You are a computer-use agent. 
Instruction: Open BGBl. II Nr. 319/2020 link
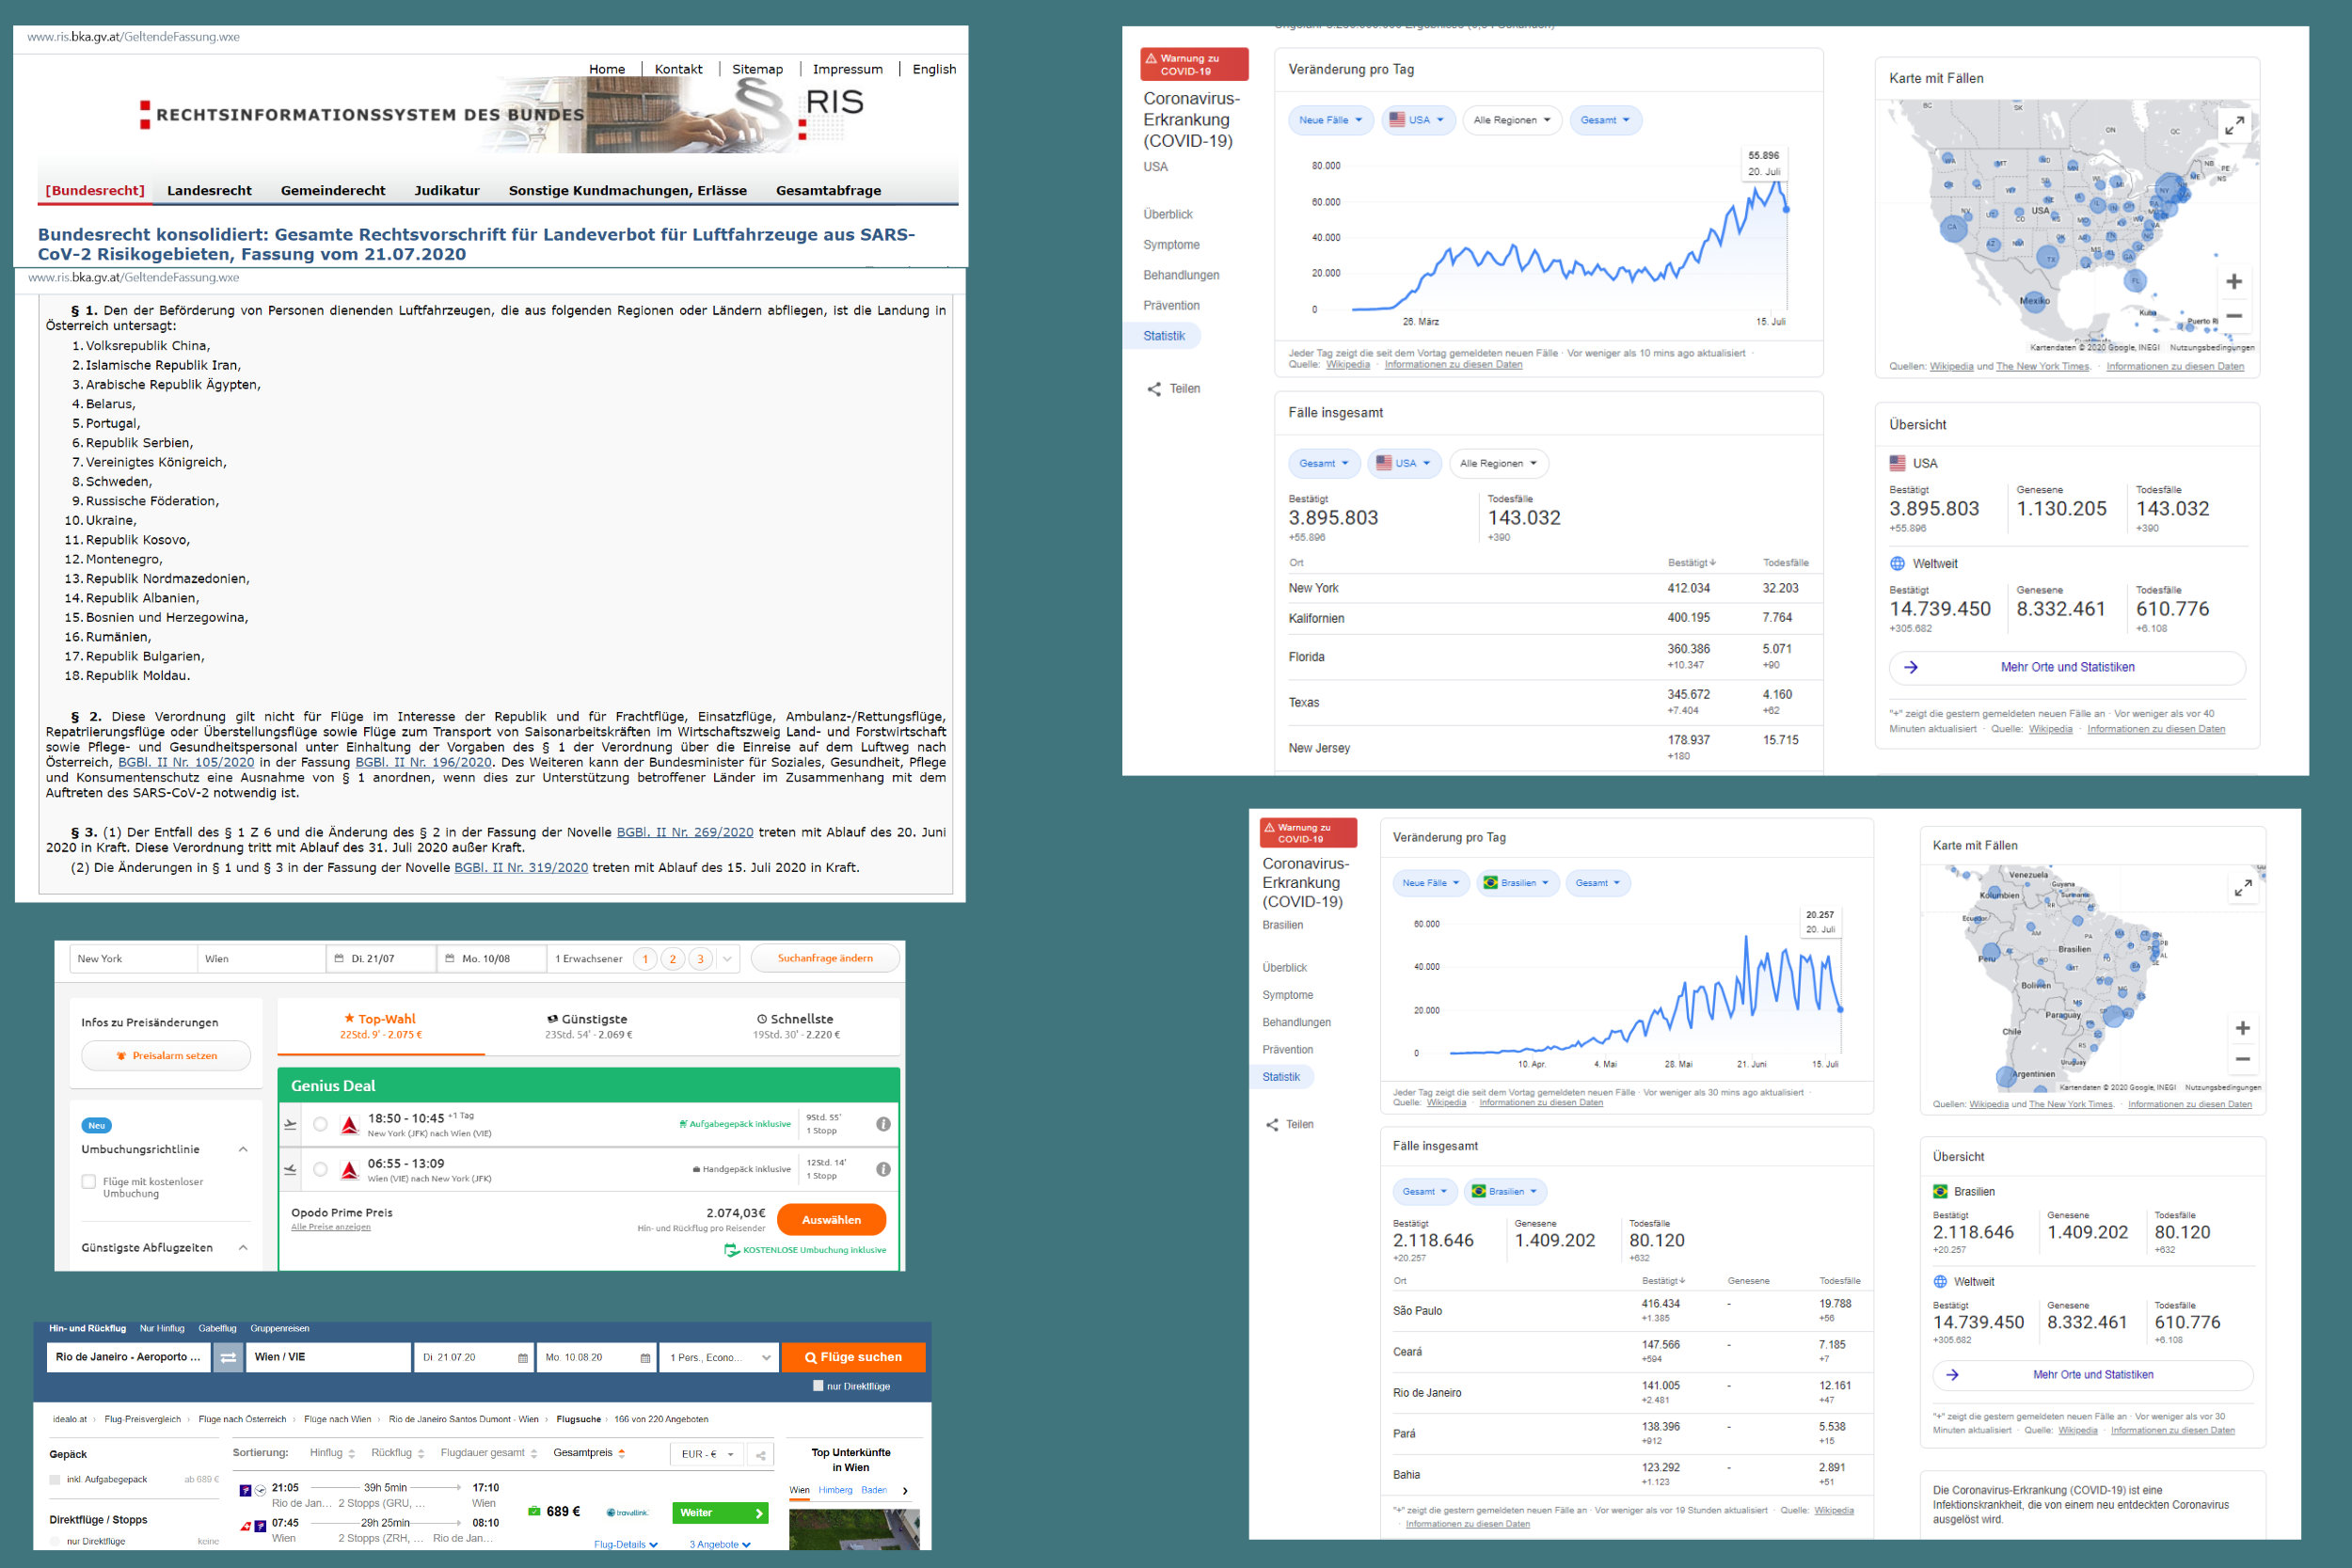pyautogui.click(x=521, y=867)
